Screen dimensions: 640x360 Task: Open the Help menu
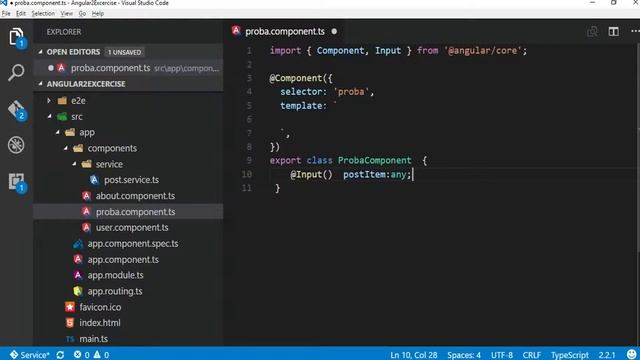[98, 13]
